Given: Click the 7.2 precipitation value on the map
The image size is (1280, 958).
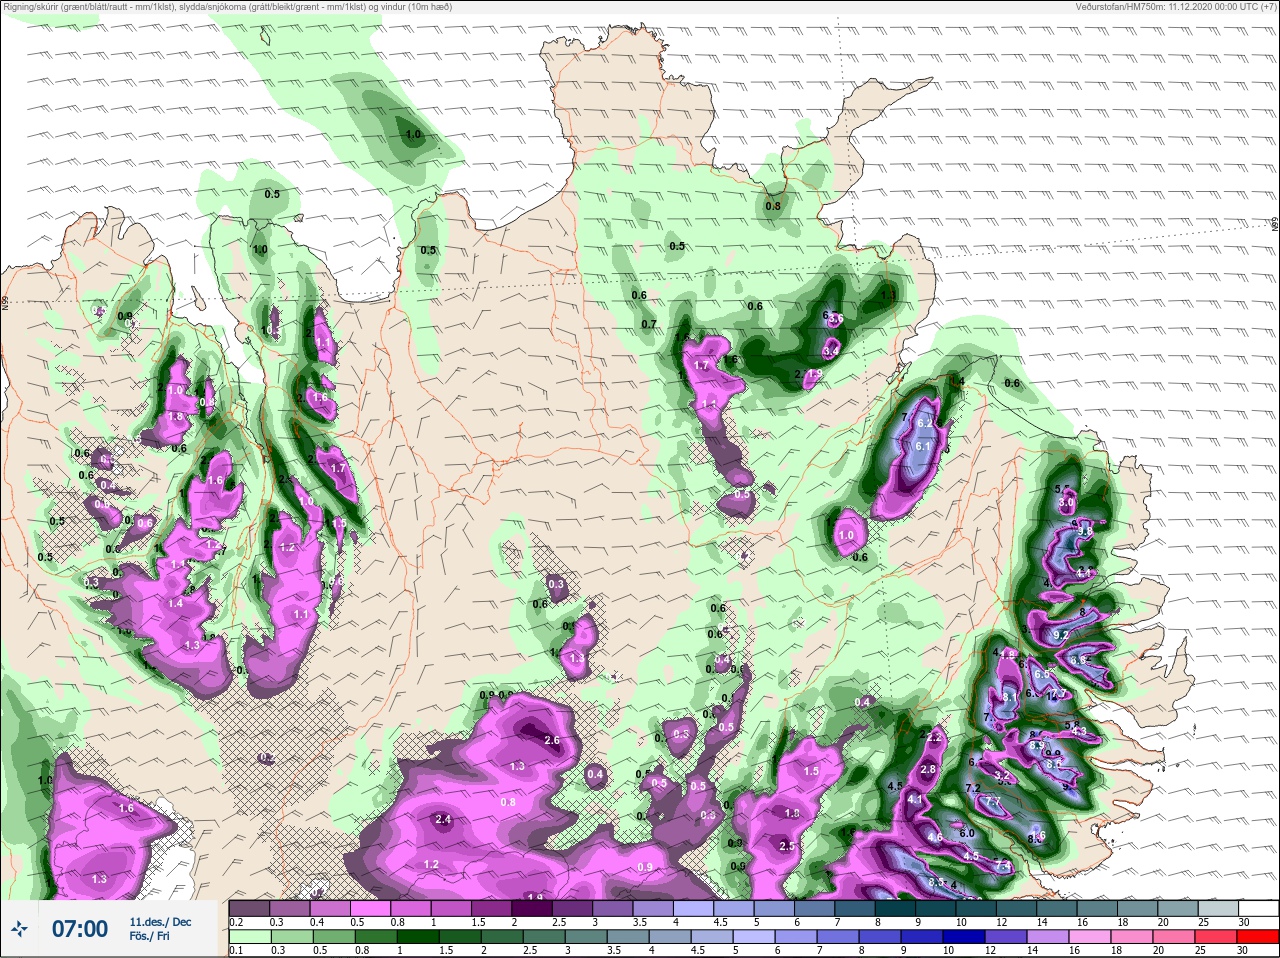Looking at the screenshot, I should [973, 788].
